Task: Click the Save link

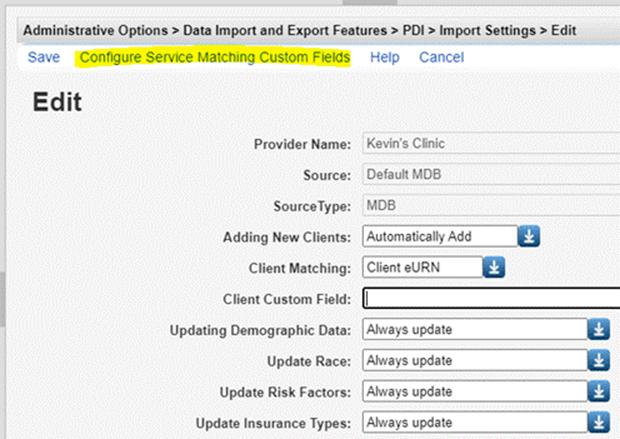Action: [43, 57]
